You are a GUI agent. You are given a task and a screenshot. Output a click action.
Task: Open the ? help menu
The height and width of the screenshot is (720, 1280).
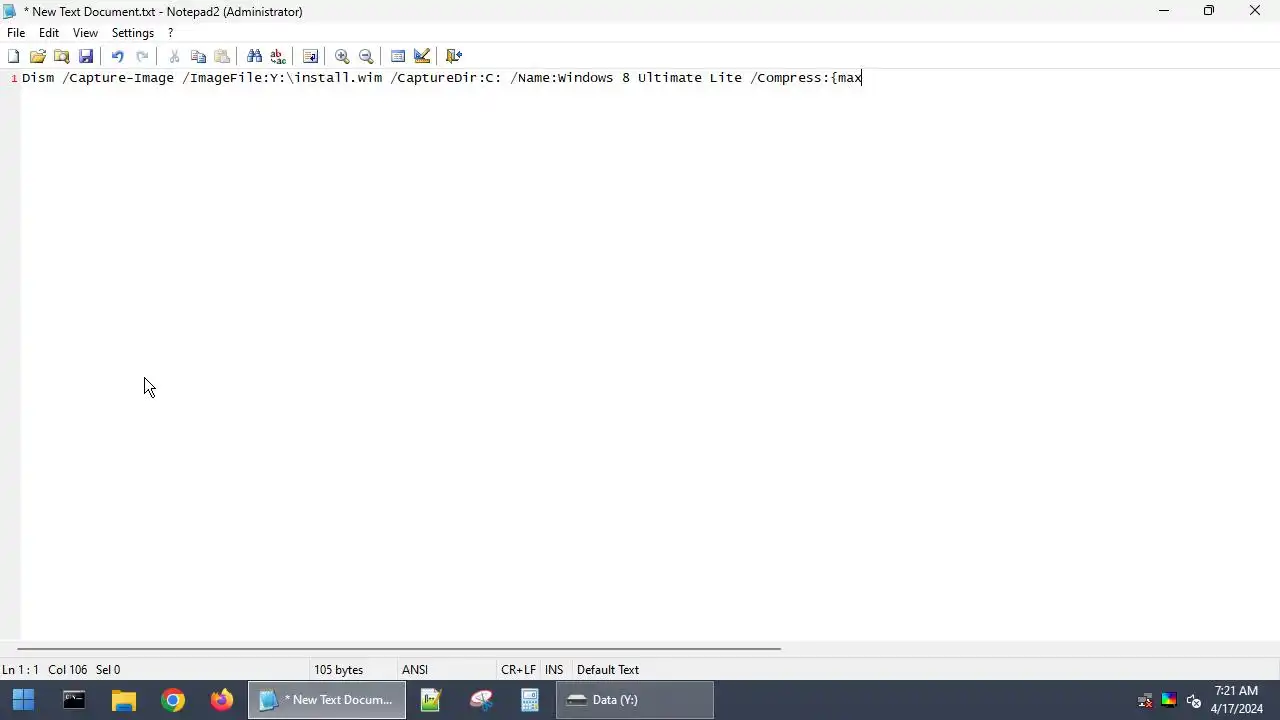click(170, 33)
